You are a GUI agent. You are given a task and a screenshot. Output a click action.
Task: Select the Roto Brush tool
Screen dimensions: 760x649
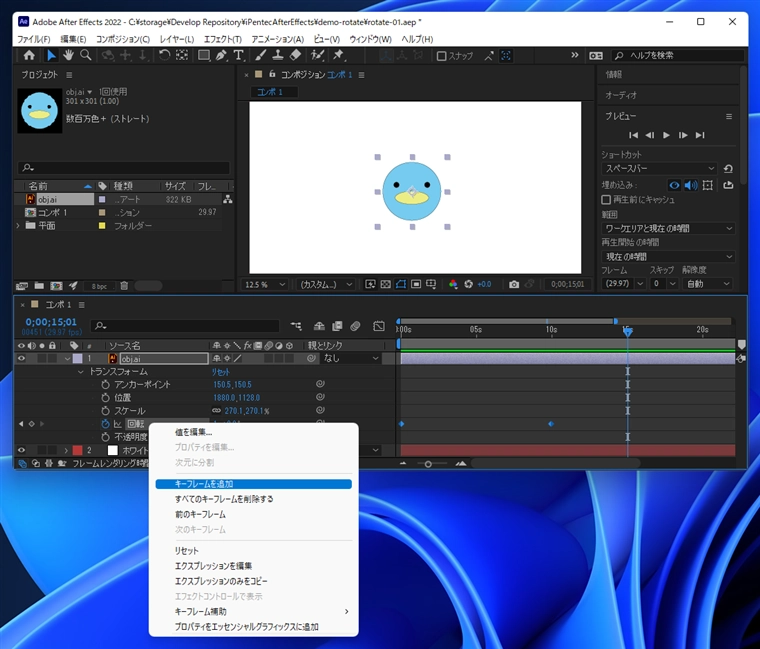[x=317, y=56]
